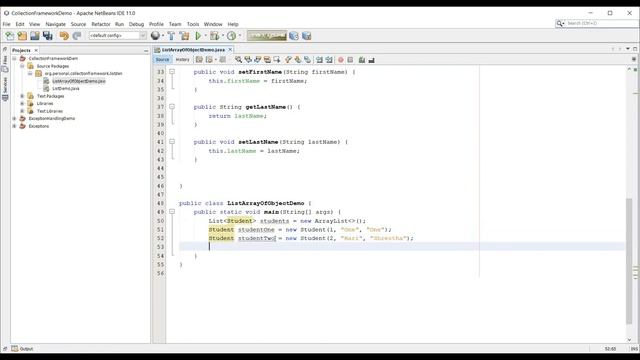Click the Find Previous Occurrence icon

(x=248, y=60)
